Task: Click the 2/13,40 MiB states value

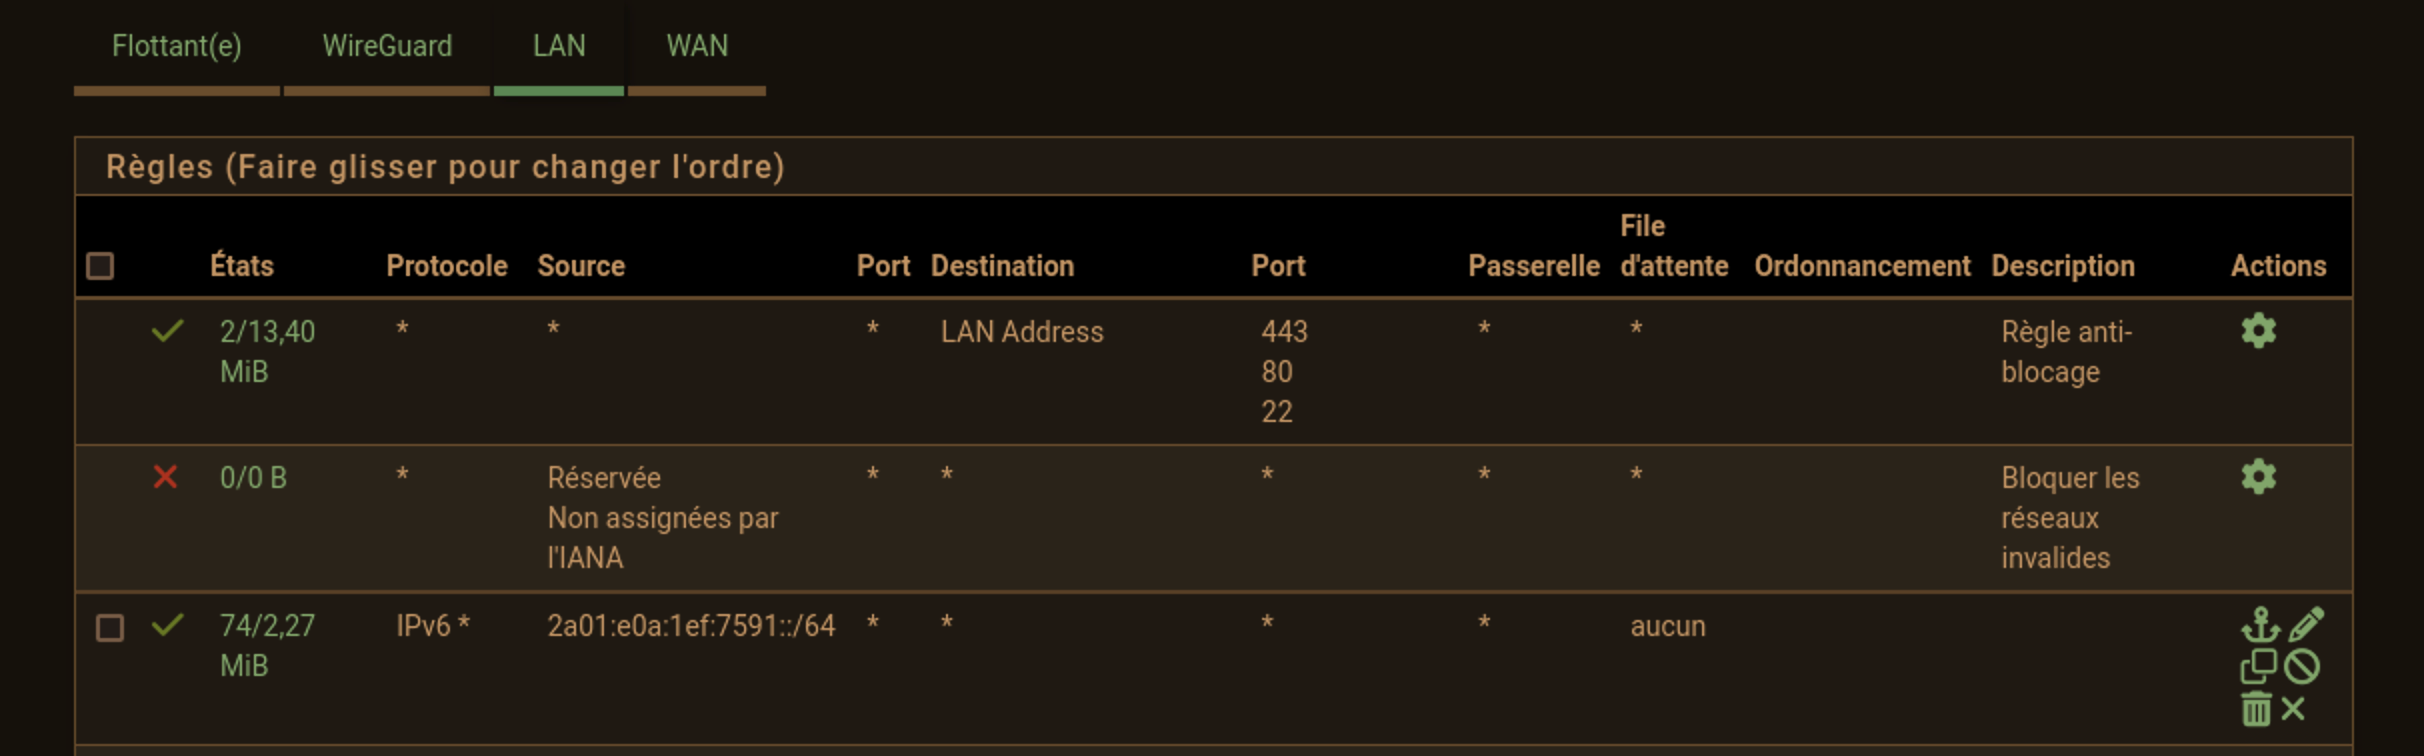Action: [x=267, y=352]
